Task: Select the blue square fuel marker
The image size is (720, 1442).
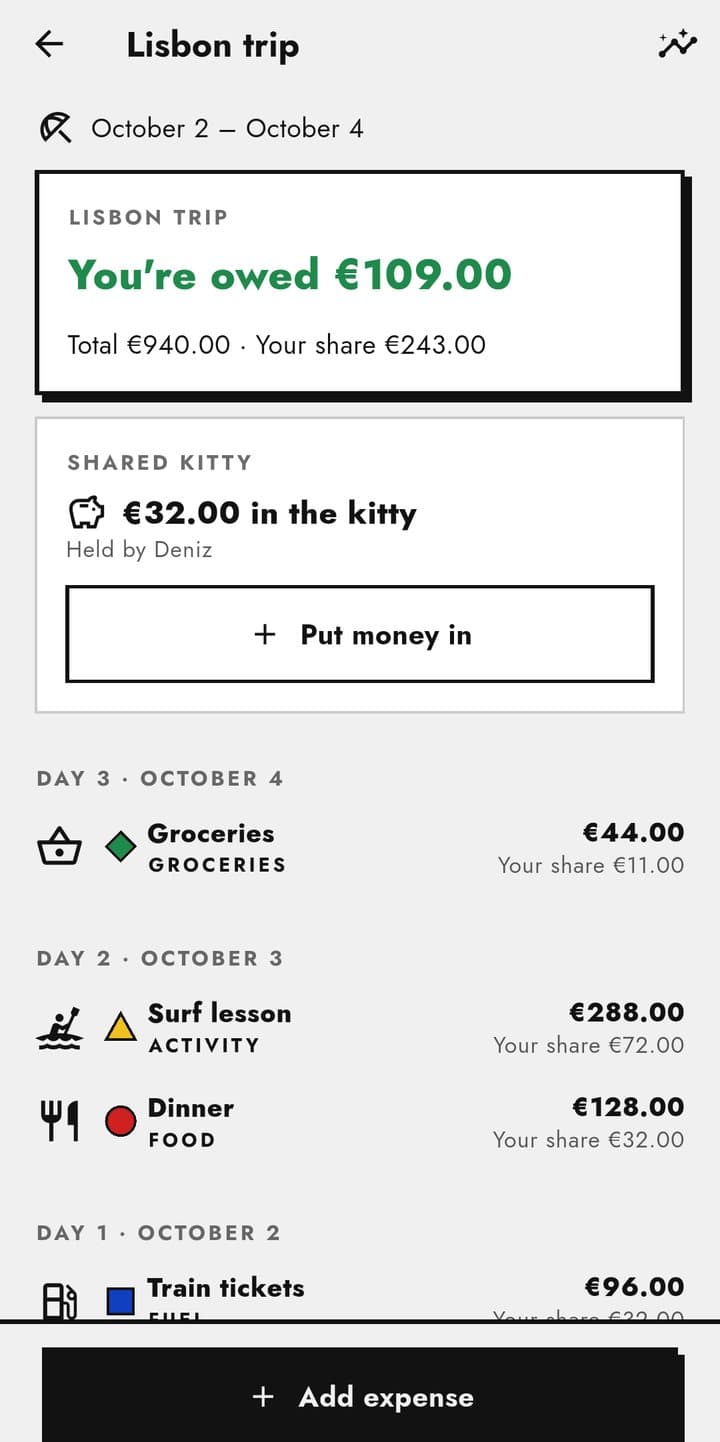Action: [121, 1301]
